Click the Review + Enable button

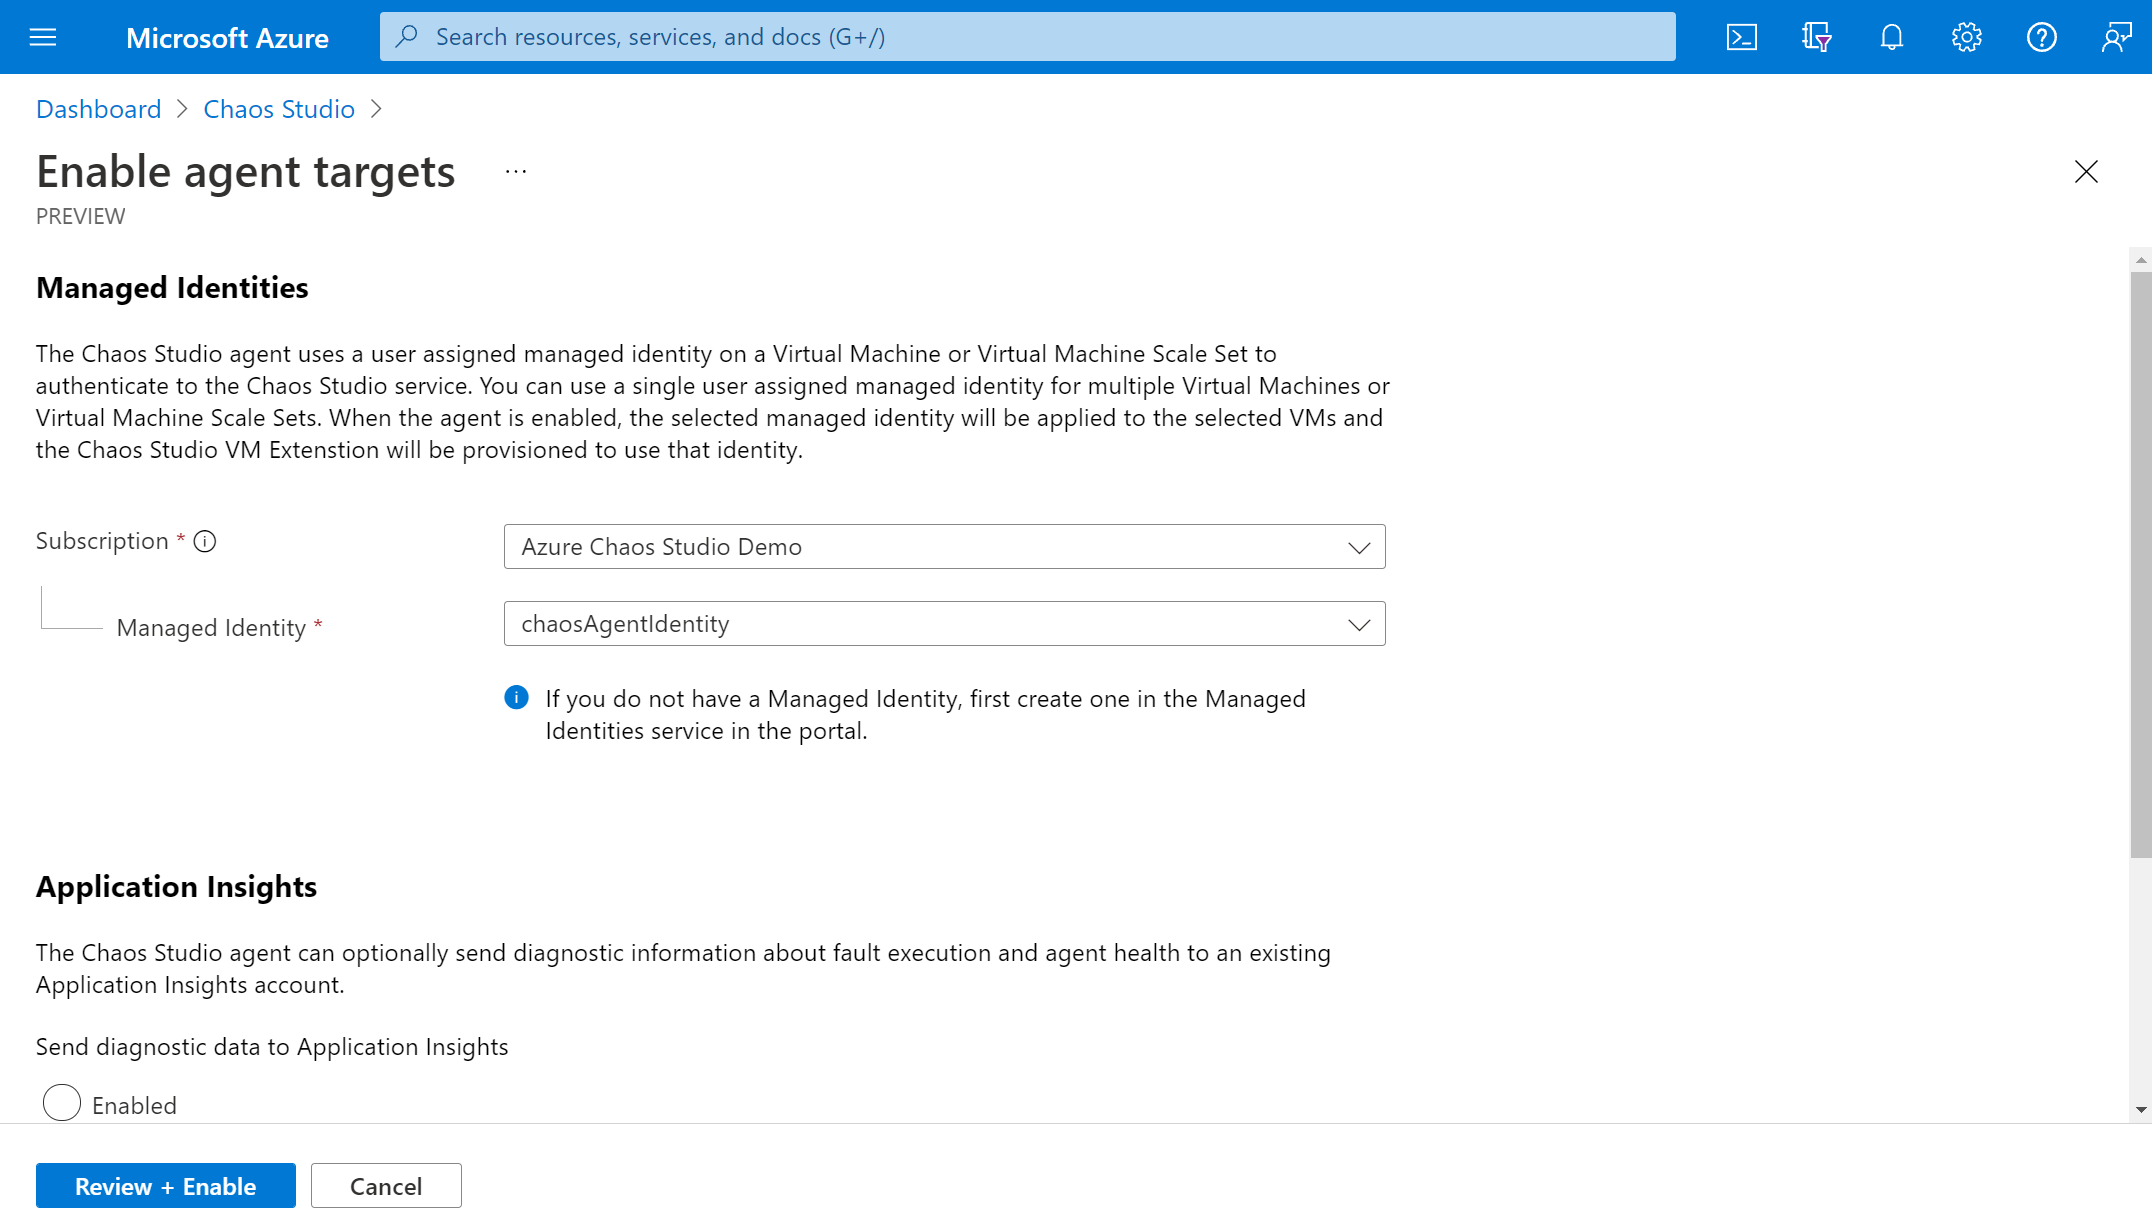click(166, 1185)
